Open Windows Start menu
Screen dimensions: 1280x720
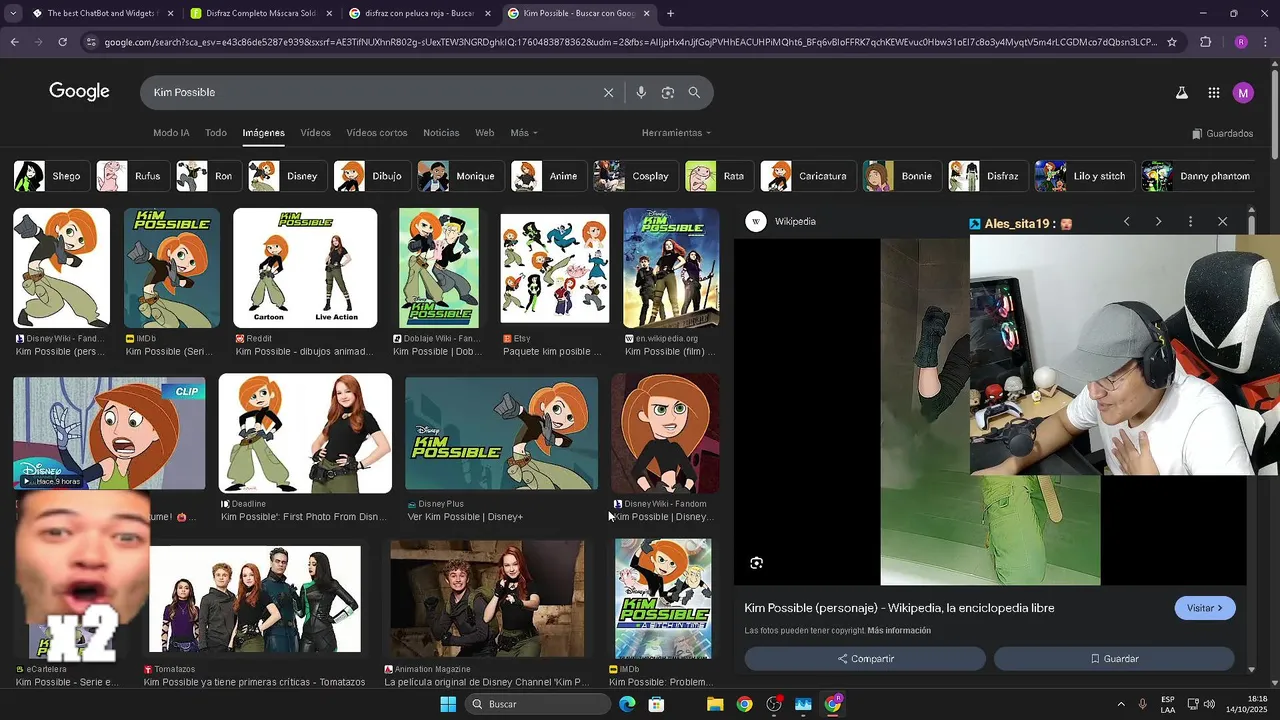coord(448,704)
